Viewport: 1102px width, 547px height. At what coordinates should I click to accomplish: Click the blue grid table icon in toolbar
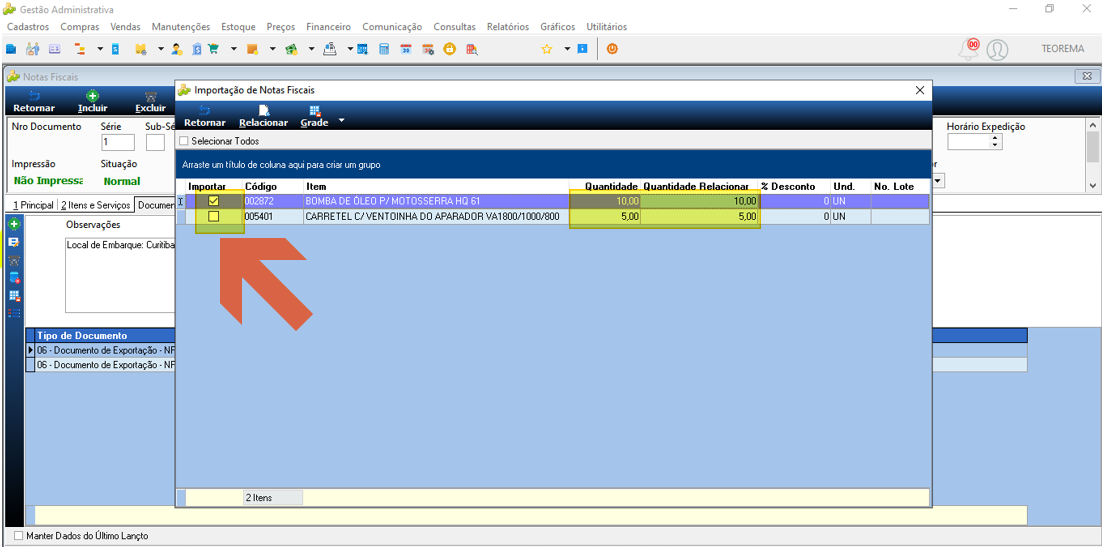[x=363, y=49]
